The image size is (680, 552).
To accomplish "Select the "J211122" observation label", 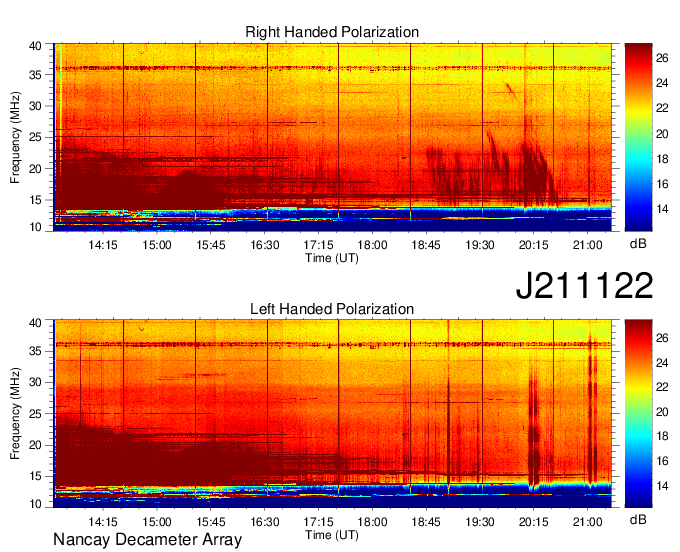I will click(x=584, y=285).
